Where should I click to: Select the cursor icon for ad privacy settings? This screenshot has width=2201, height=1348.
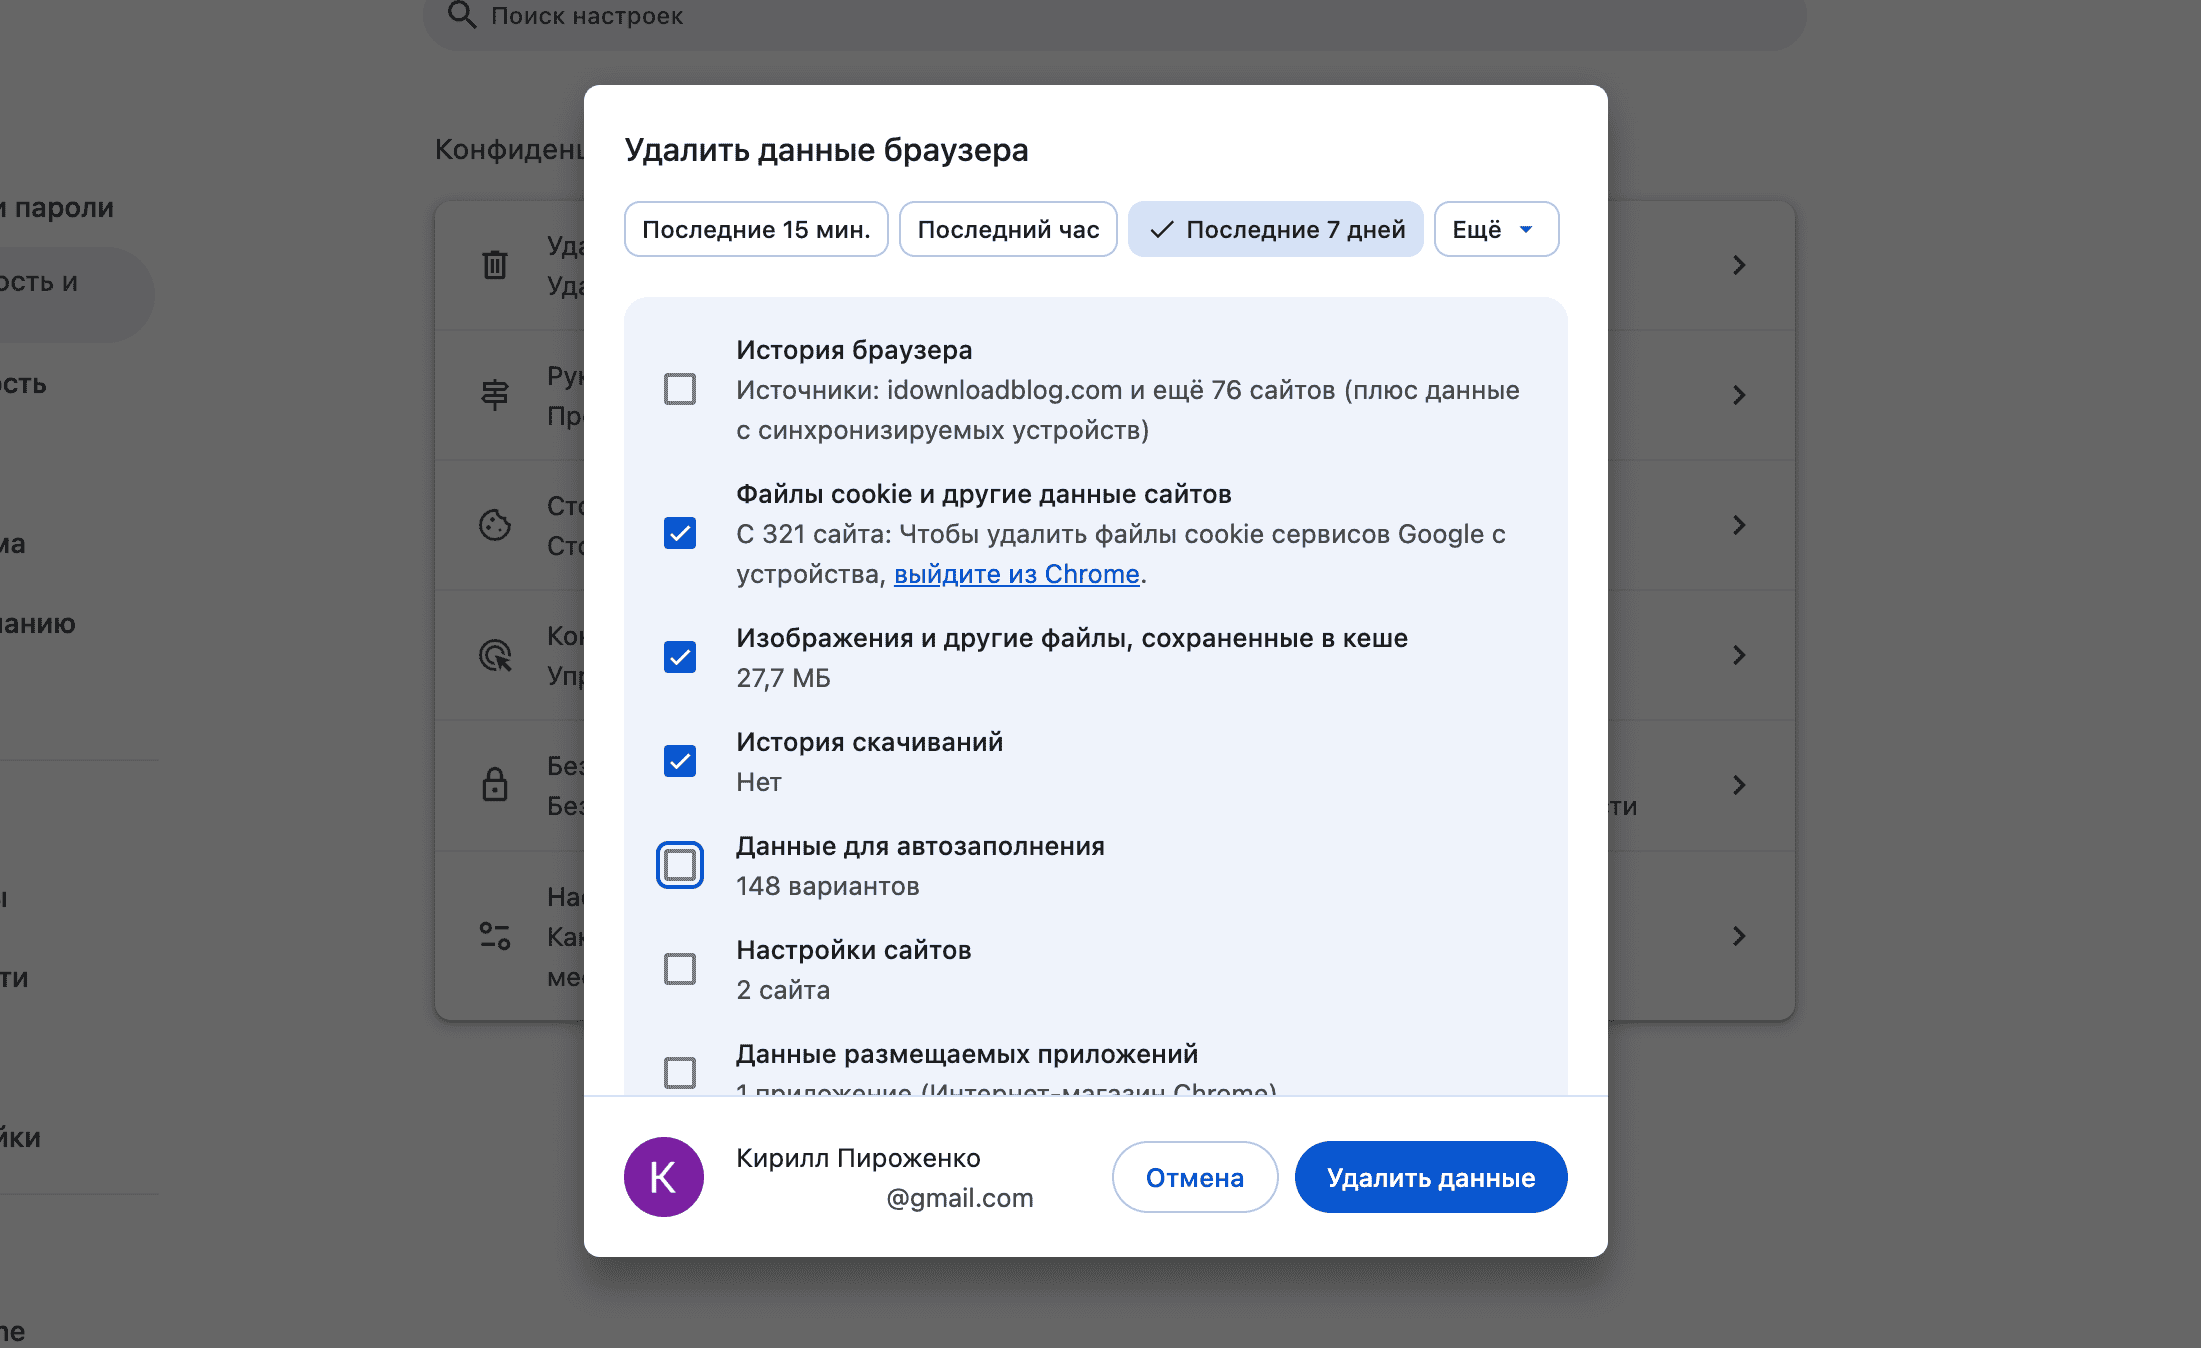click(495, 655)
